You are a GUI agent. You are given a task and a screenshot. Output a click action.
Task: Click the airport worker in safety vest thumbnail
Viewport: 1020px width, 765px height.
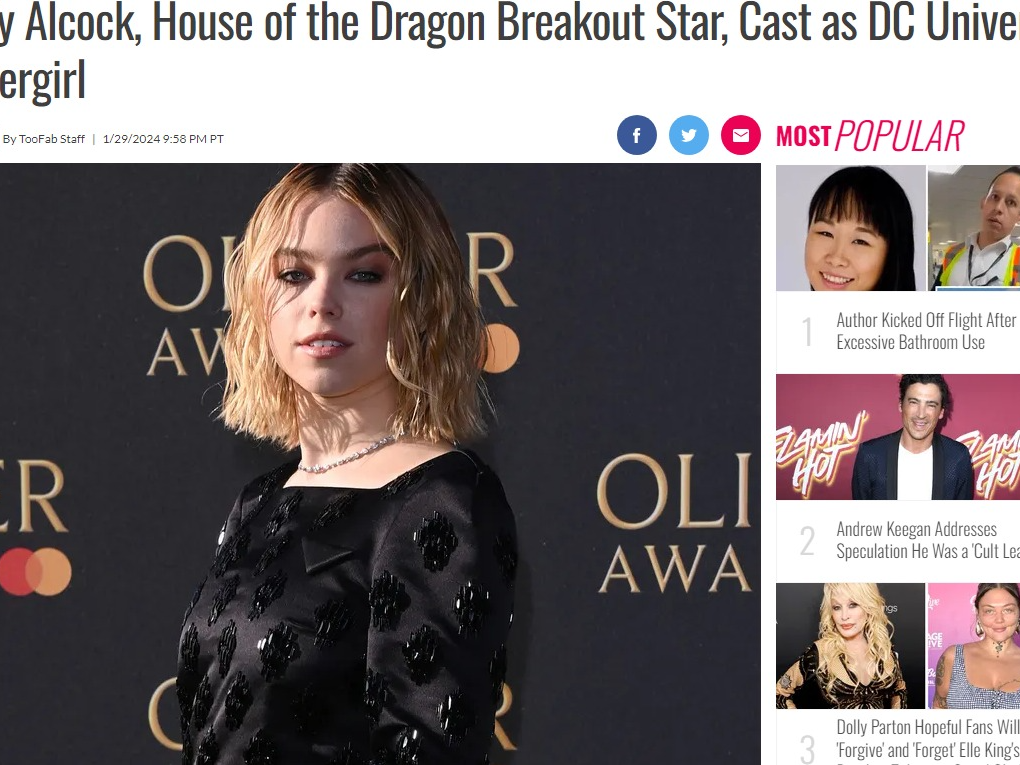(974, 228)
